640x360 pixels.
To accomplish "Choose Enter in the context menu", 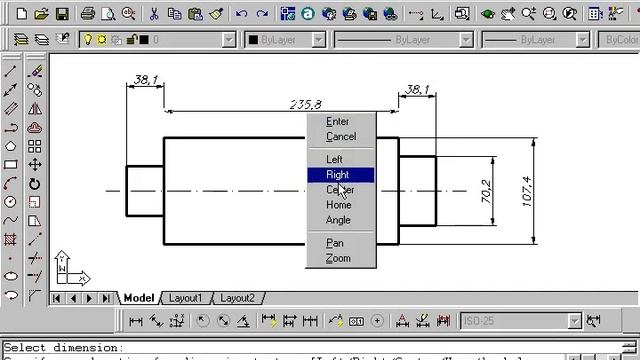I will (x=340, y=122).
